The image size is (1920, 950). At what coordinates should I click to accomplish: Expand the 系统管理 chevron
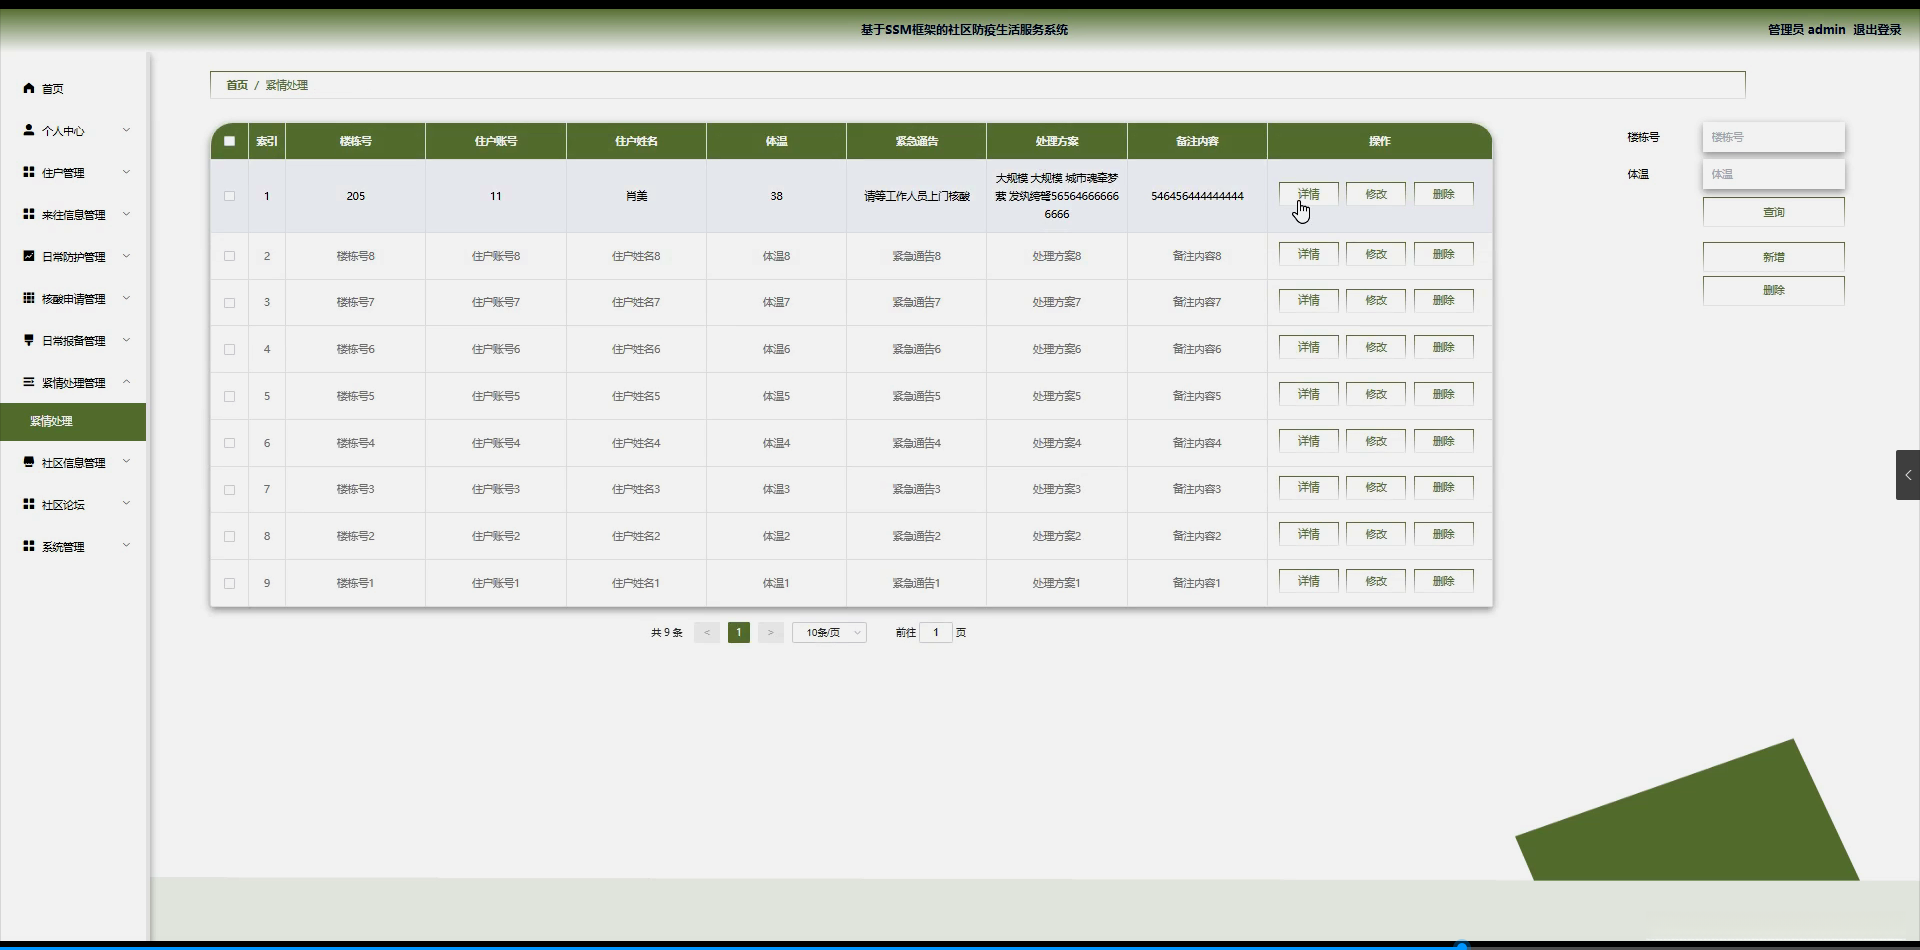pos(126,546)
